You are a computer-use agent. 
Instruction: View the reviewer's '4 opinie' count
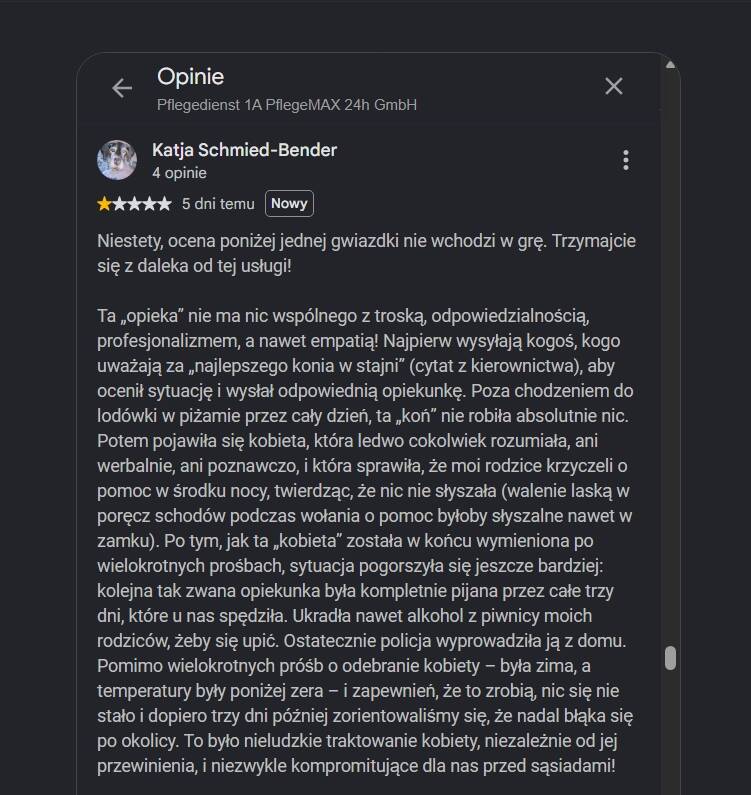[x=180, y=173]
